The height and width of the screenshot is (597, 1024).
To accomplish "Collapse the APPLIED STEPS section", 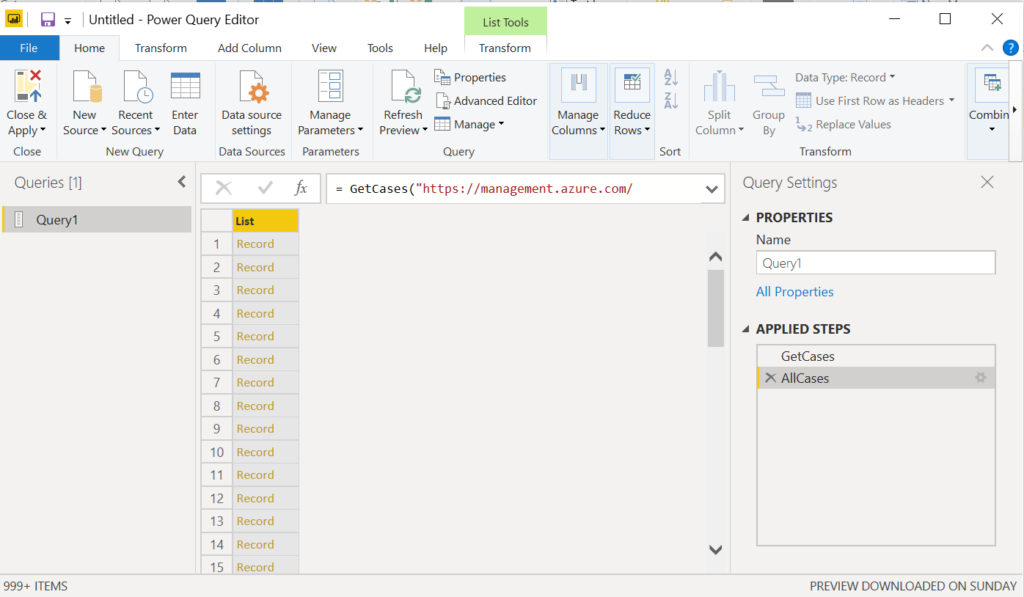I will [x=746, y=329].
